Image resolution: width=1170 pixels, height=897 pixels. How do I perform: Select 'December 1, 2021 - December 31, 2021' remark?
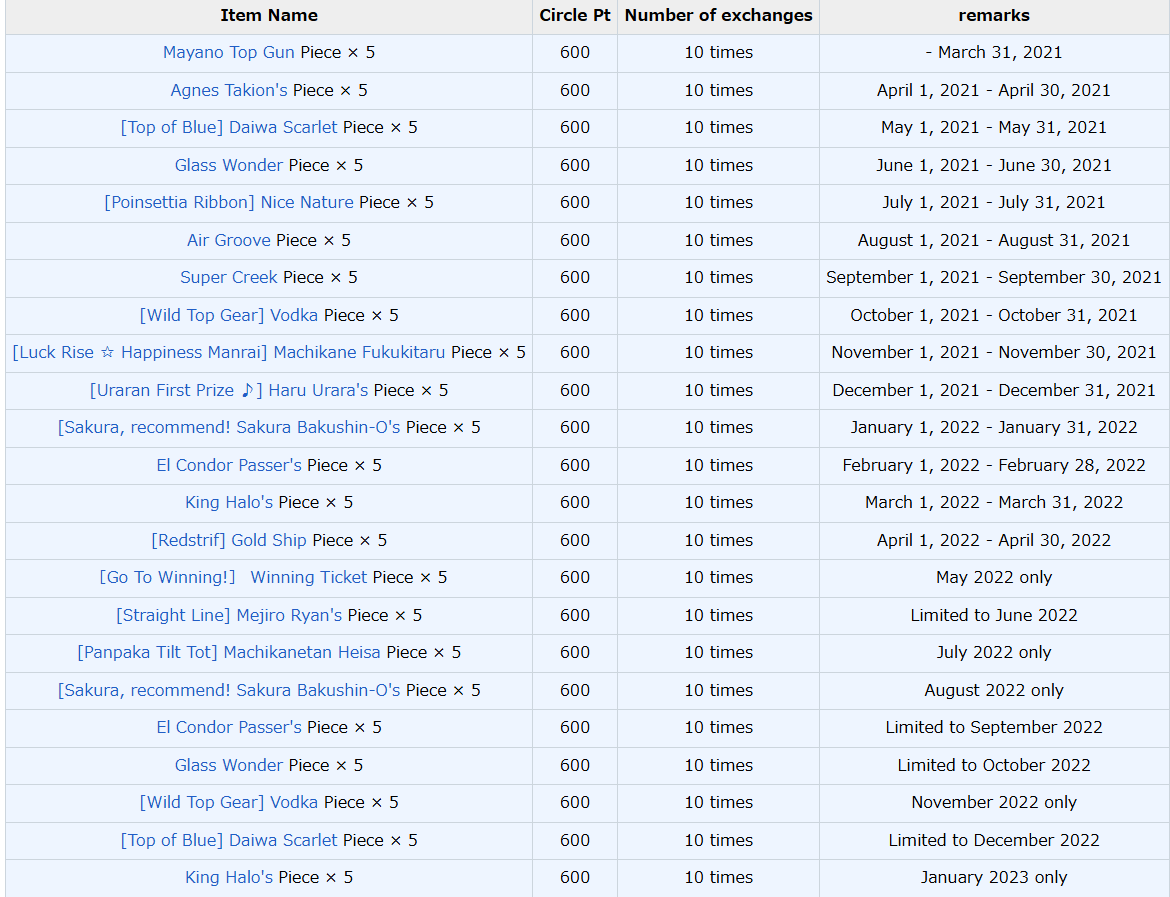coord(994,390)
